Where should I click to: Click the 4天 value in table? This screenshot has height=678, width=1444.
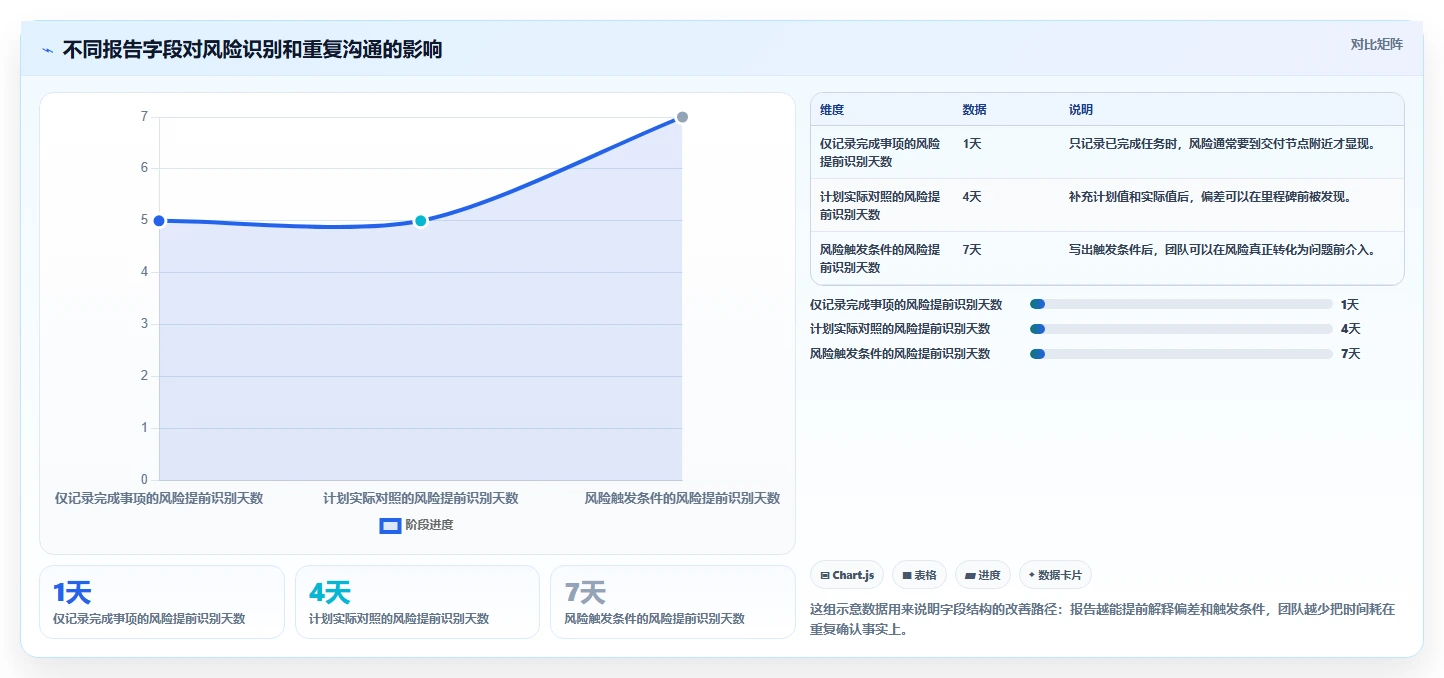coord(972,197)
